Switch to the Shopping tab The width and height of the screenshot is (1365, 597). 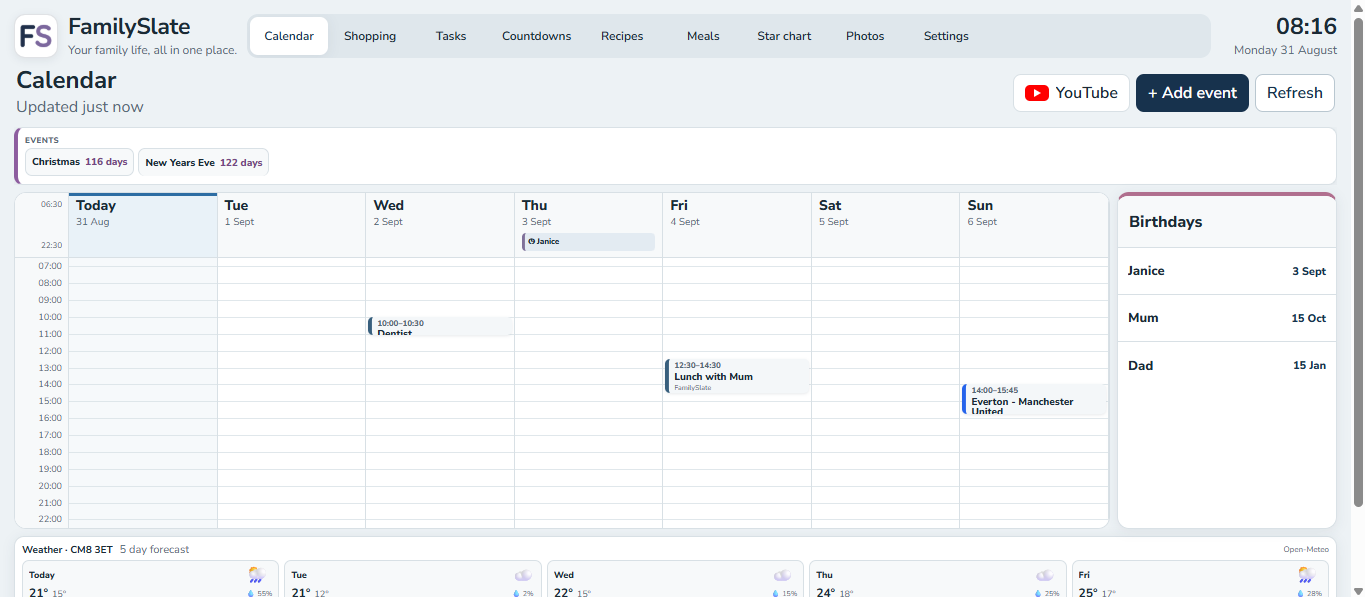tap(370, 36)
